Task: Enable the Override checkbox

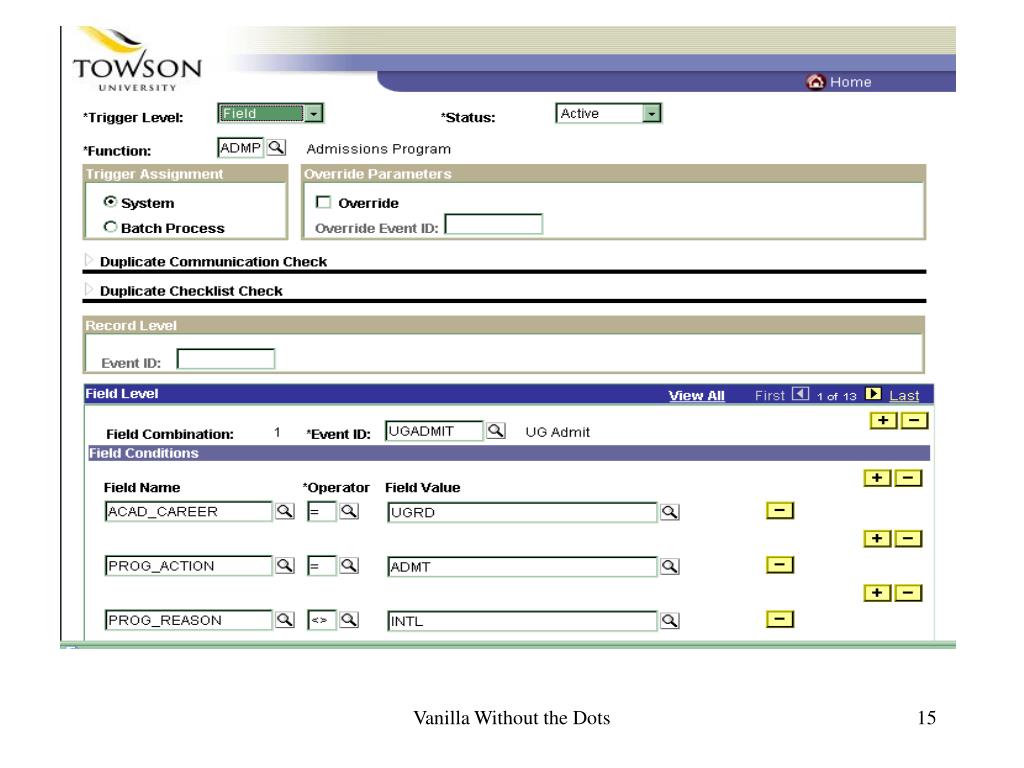Action: click(x=323, y=202)
